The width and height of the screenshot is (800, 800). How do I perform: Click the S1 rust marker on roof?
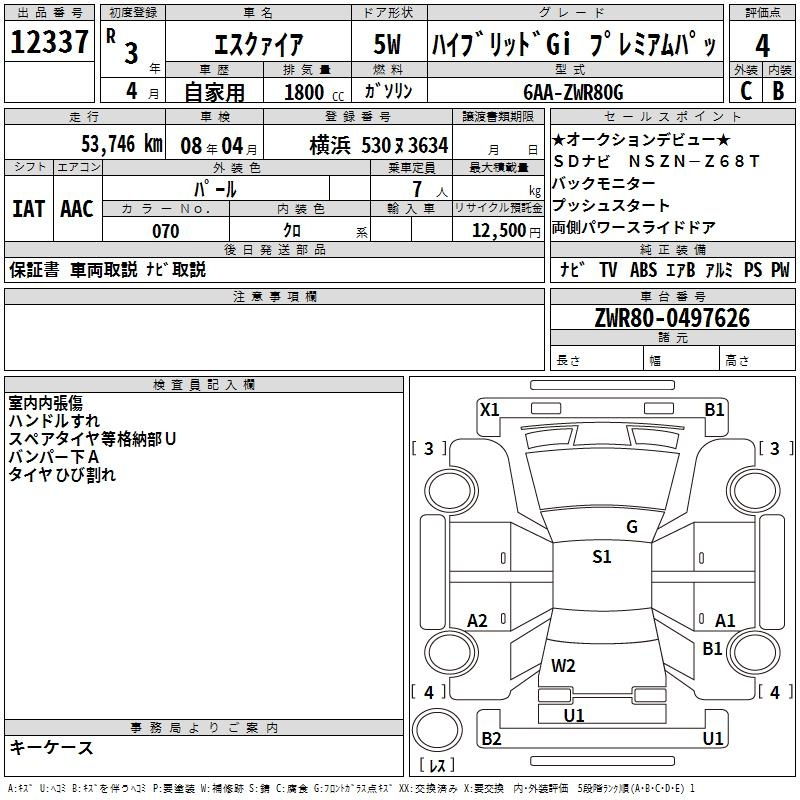601,557
